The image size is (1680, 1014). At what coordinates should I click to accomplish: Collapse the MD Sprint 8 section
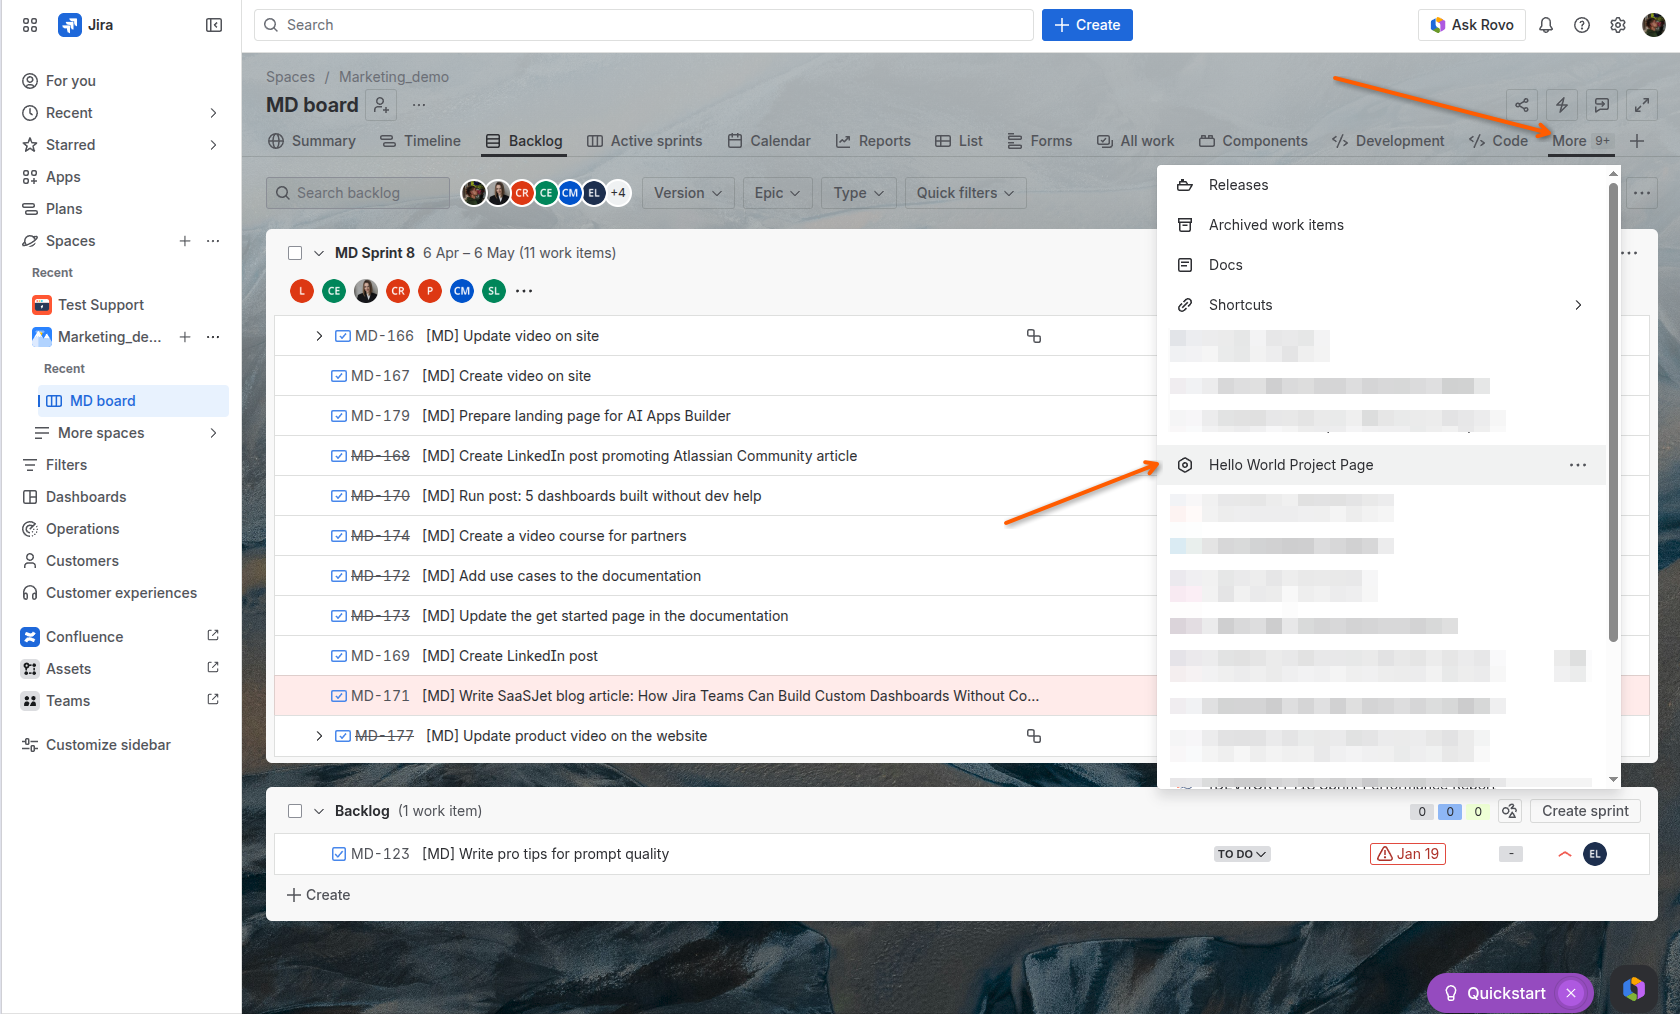coord(319,253)
